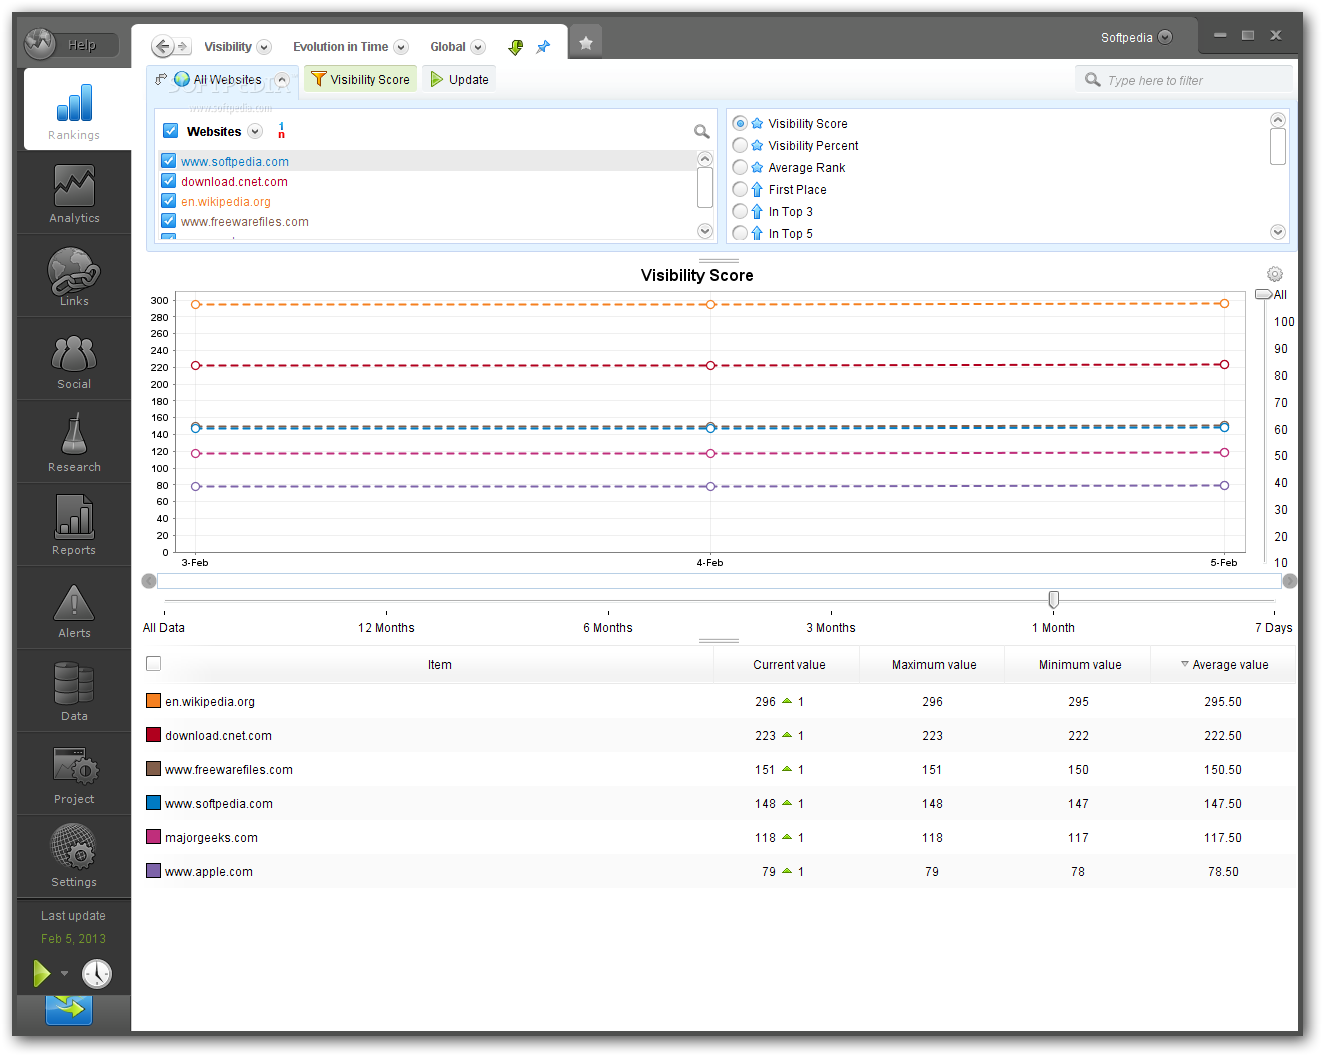The image size is (1323, 1056).
Task: Uncheck www.softpedia.com in the website list
Action: click(169, 161)
